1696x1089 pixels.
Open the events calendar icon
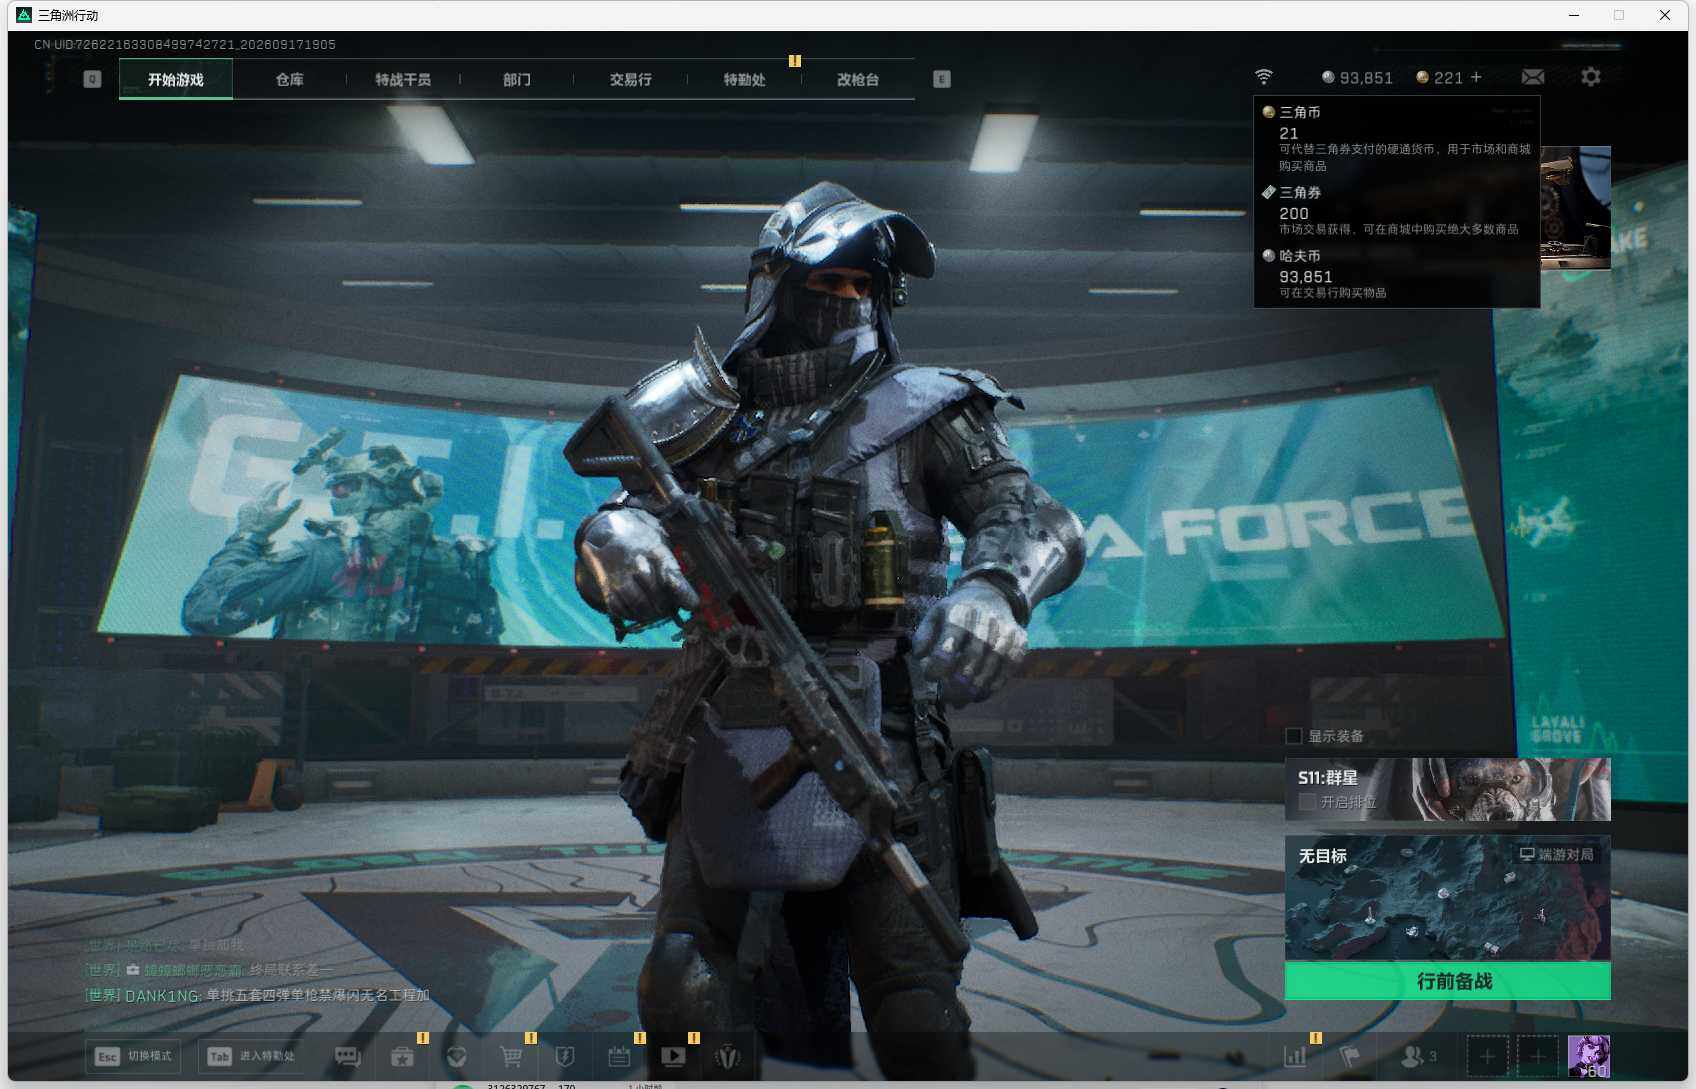point(619,1057)
